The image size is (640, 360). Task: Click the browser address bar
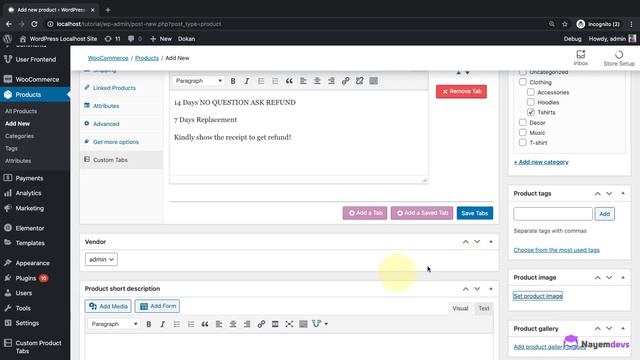click(294, 24)
